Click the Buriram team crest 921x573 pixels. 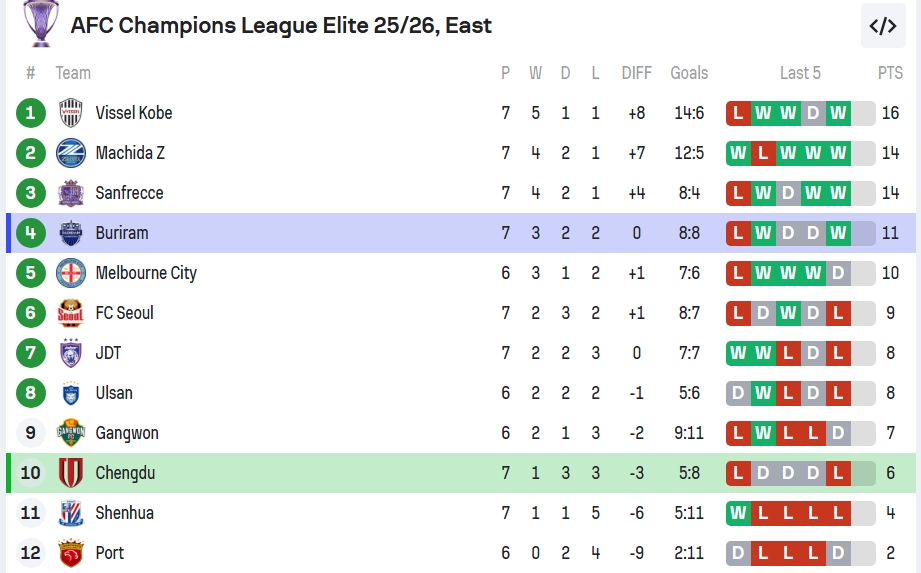pyautogui.click(x=71, y=233)
